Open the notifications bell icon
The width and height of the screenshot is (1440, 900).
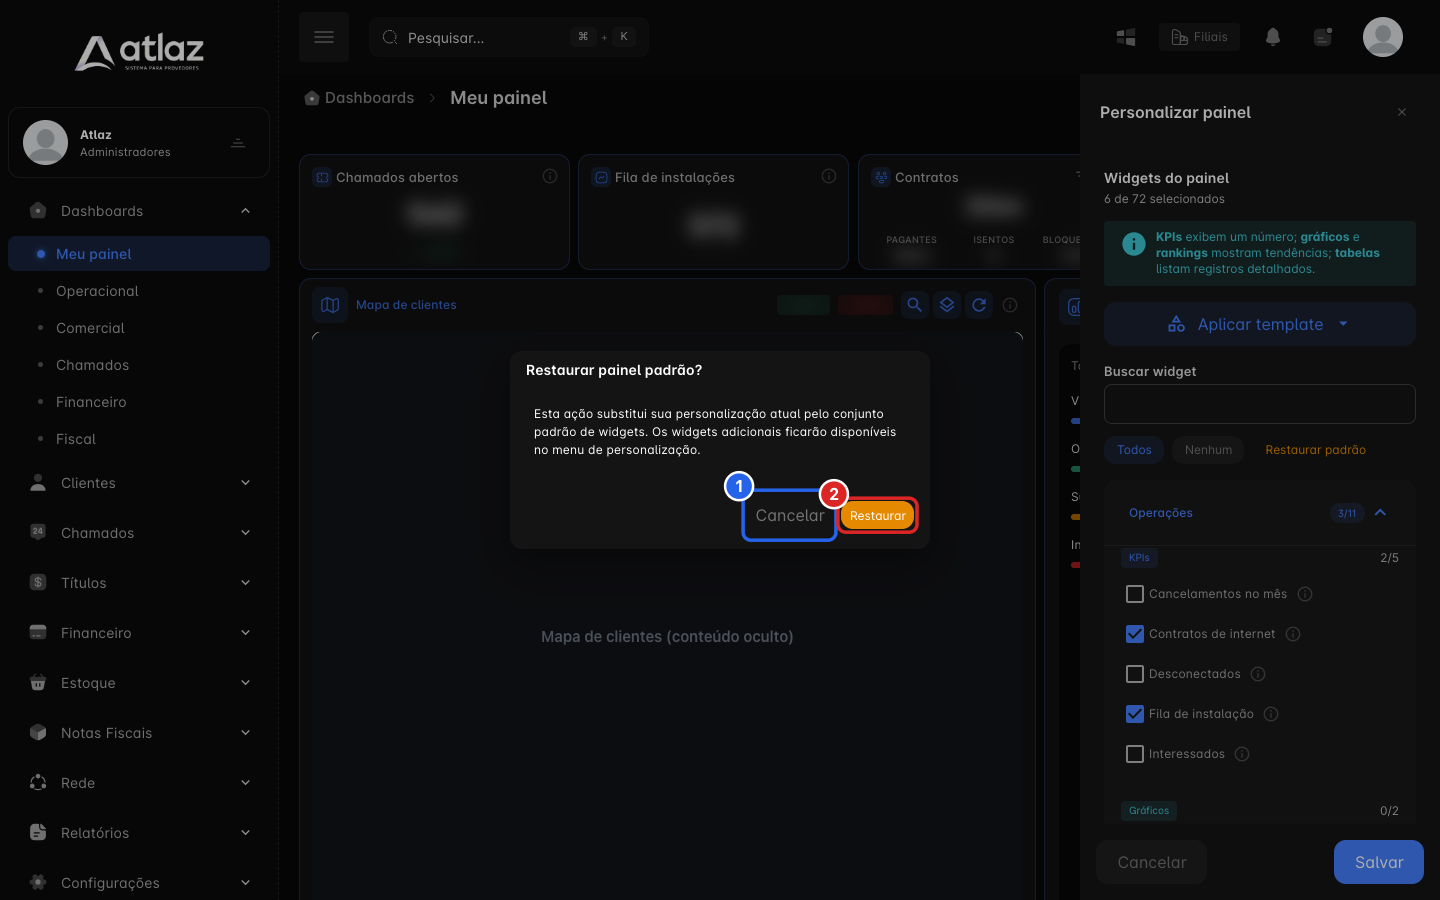[x=1273, y=37]
